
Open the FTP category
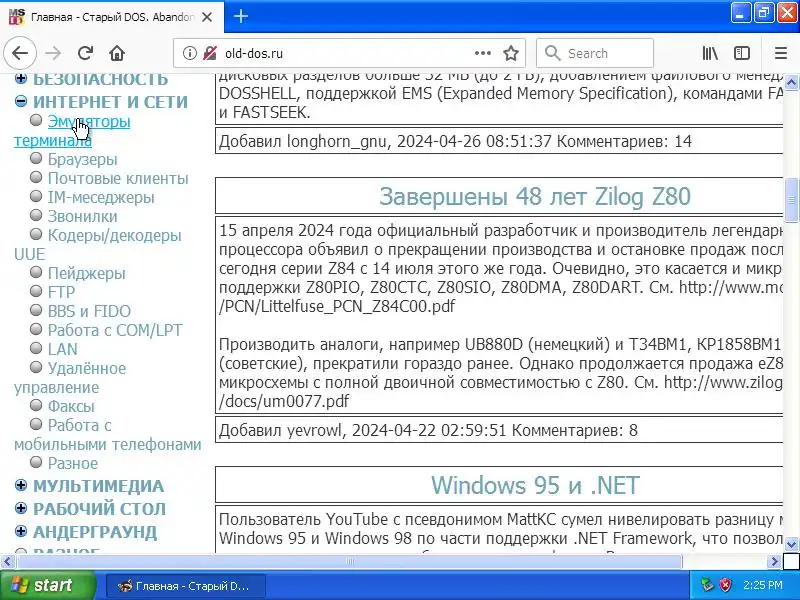[x=61, y=292]
